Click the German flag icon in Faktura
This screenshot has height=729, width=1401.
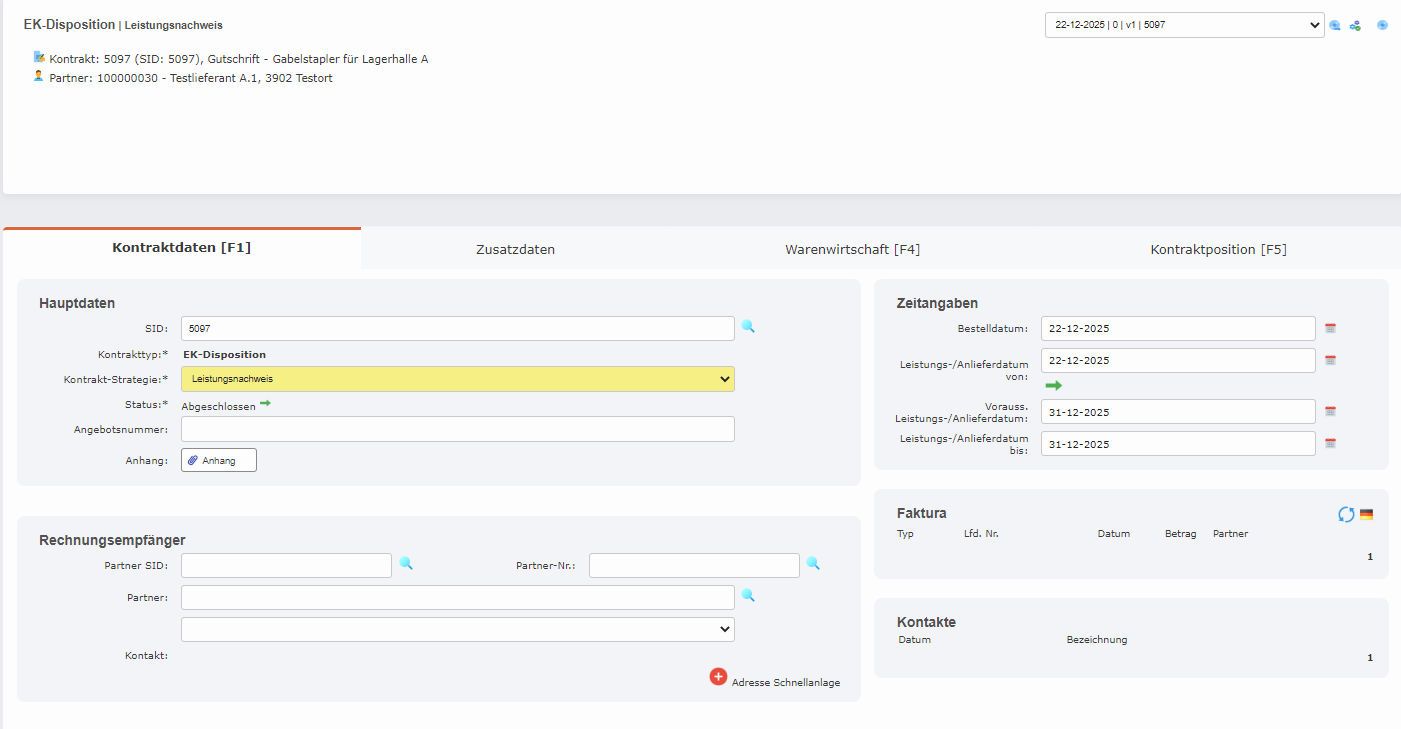point(1366,514)
